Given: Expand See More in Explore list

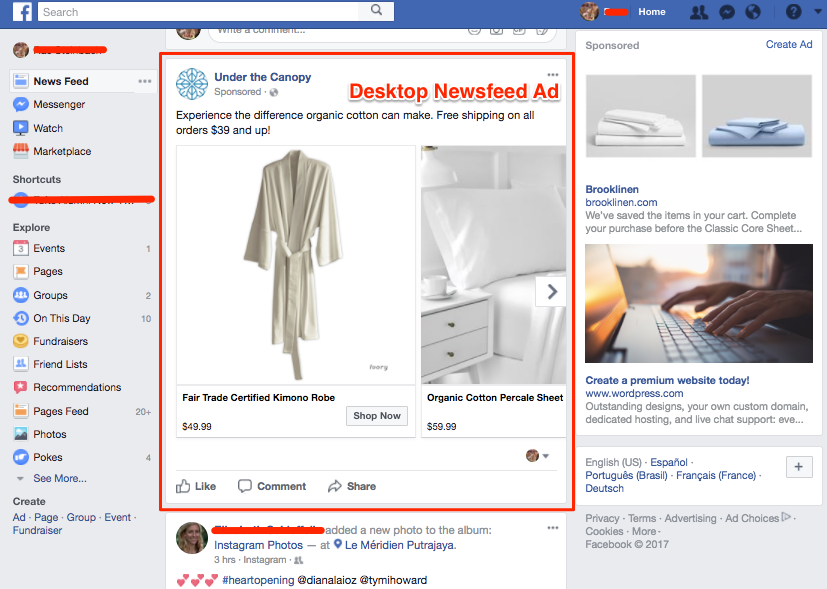Looking at the screenshot, I should [59, 479].
